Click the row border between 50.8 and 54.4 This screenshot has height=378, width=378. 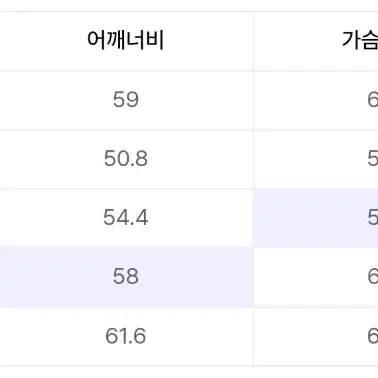[189, 189]
